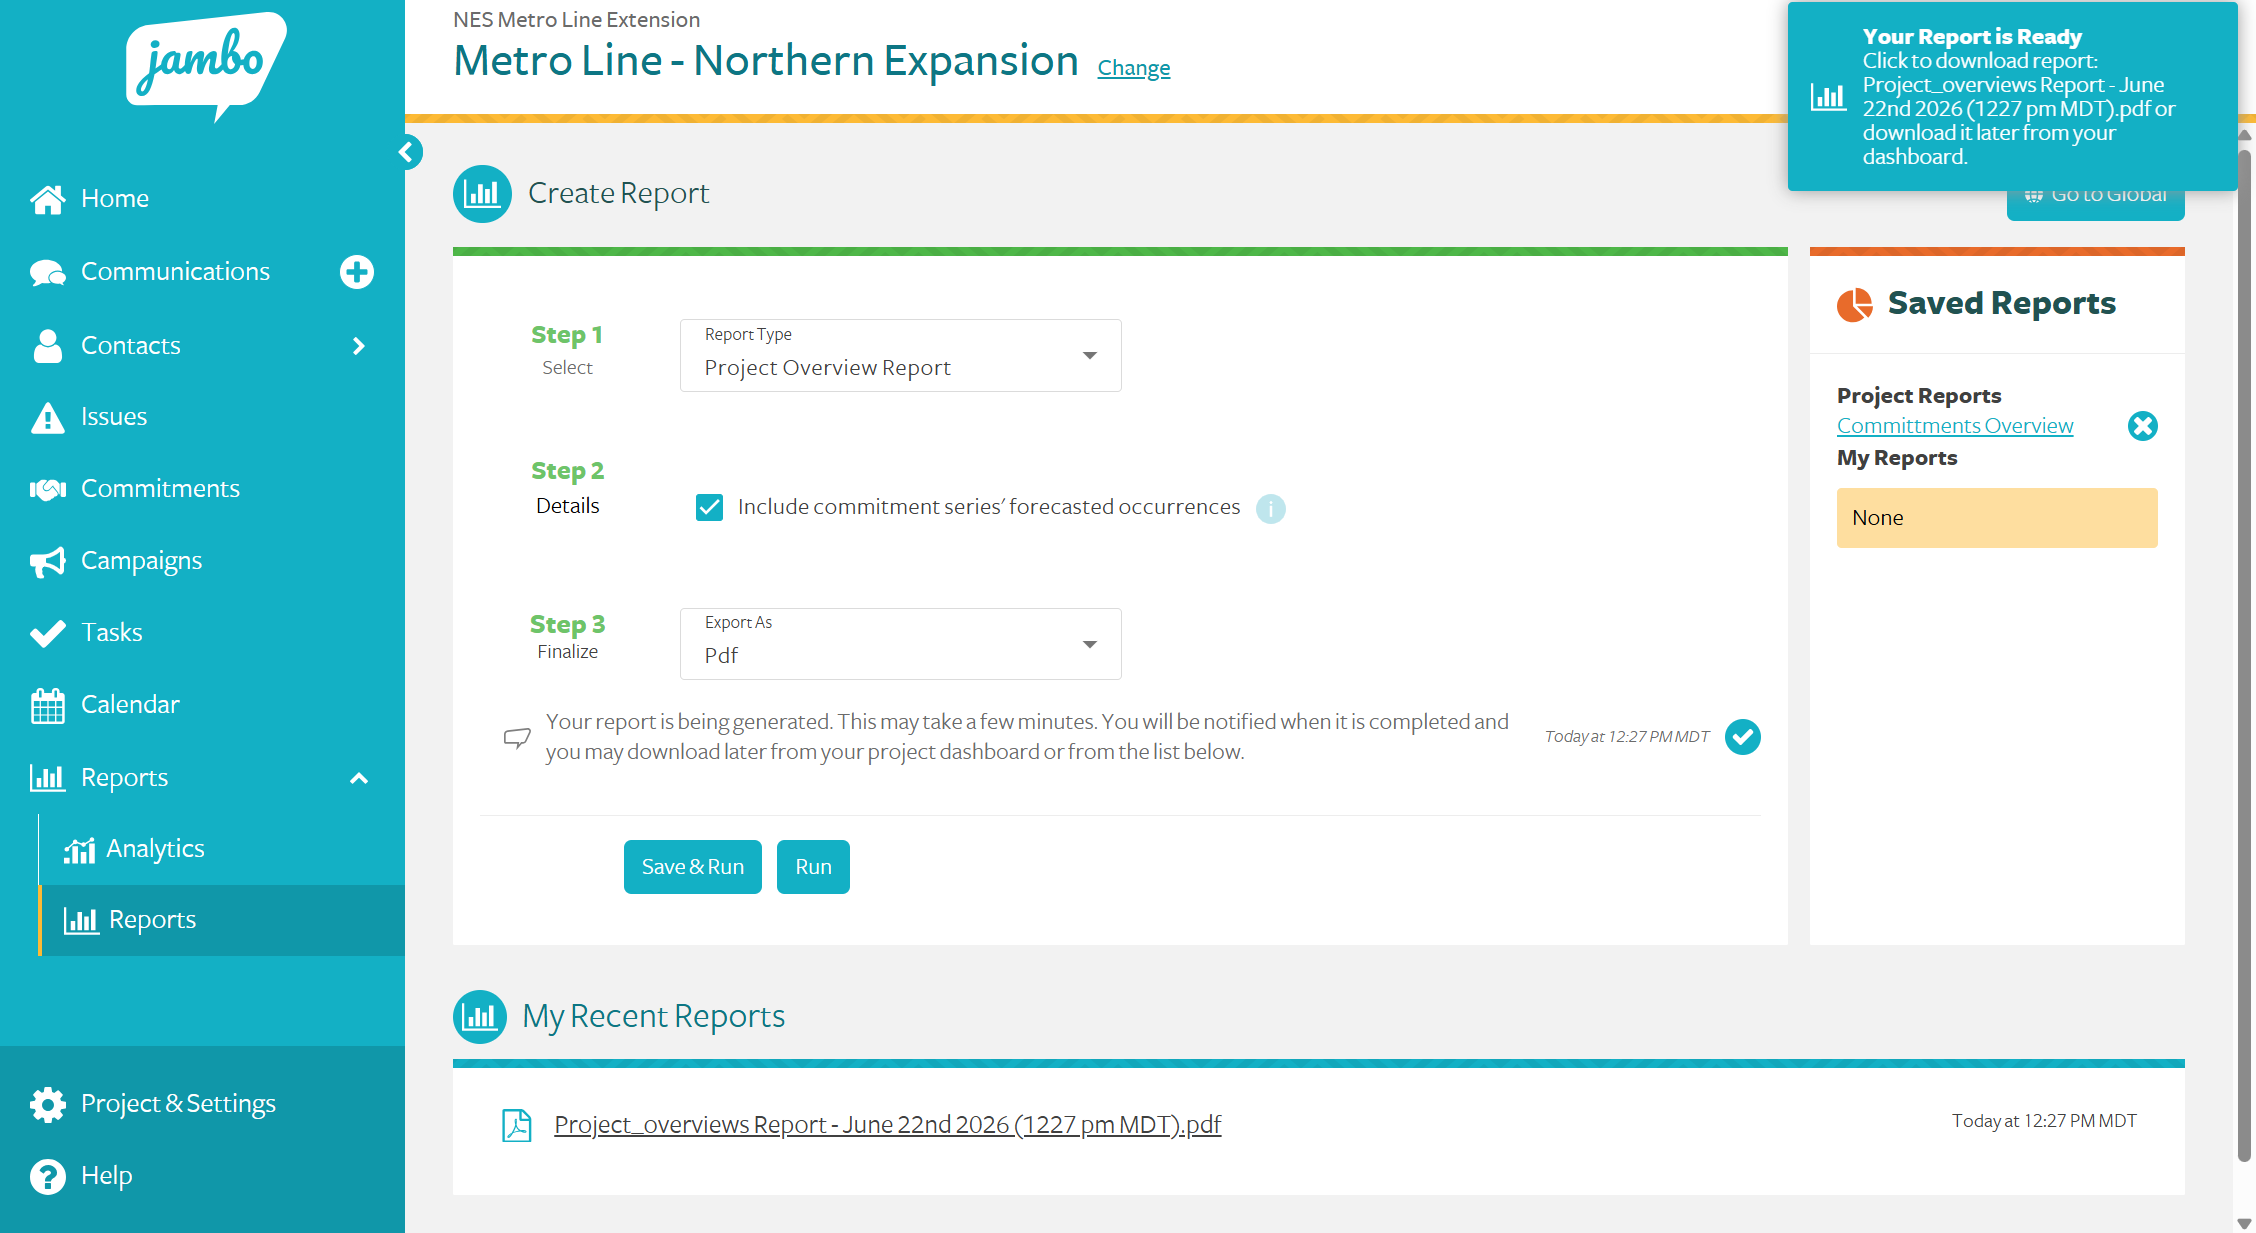Click the Run button

[x=813, y=867]
